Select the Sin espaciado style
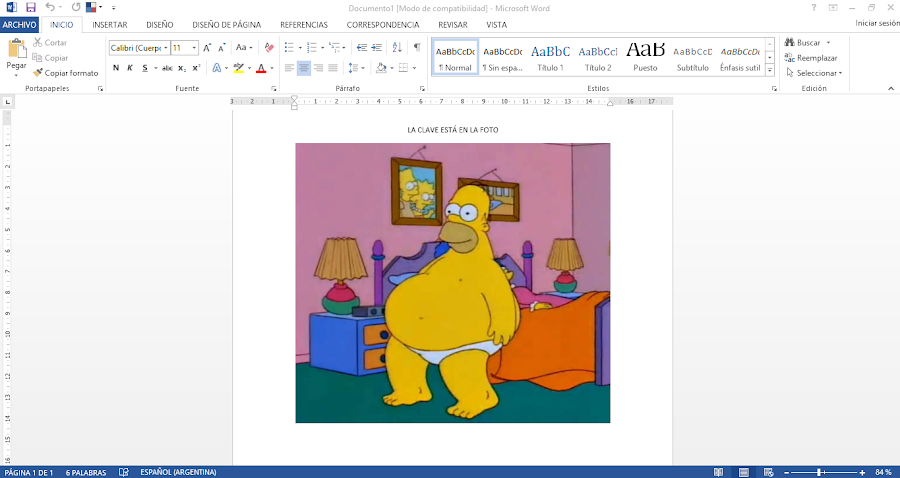The image size is (900, 478). (x=502, y=57)
